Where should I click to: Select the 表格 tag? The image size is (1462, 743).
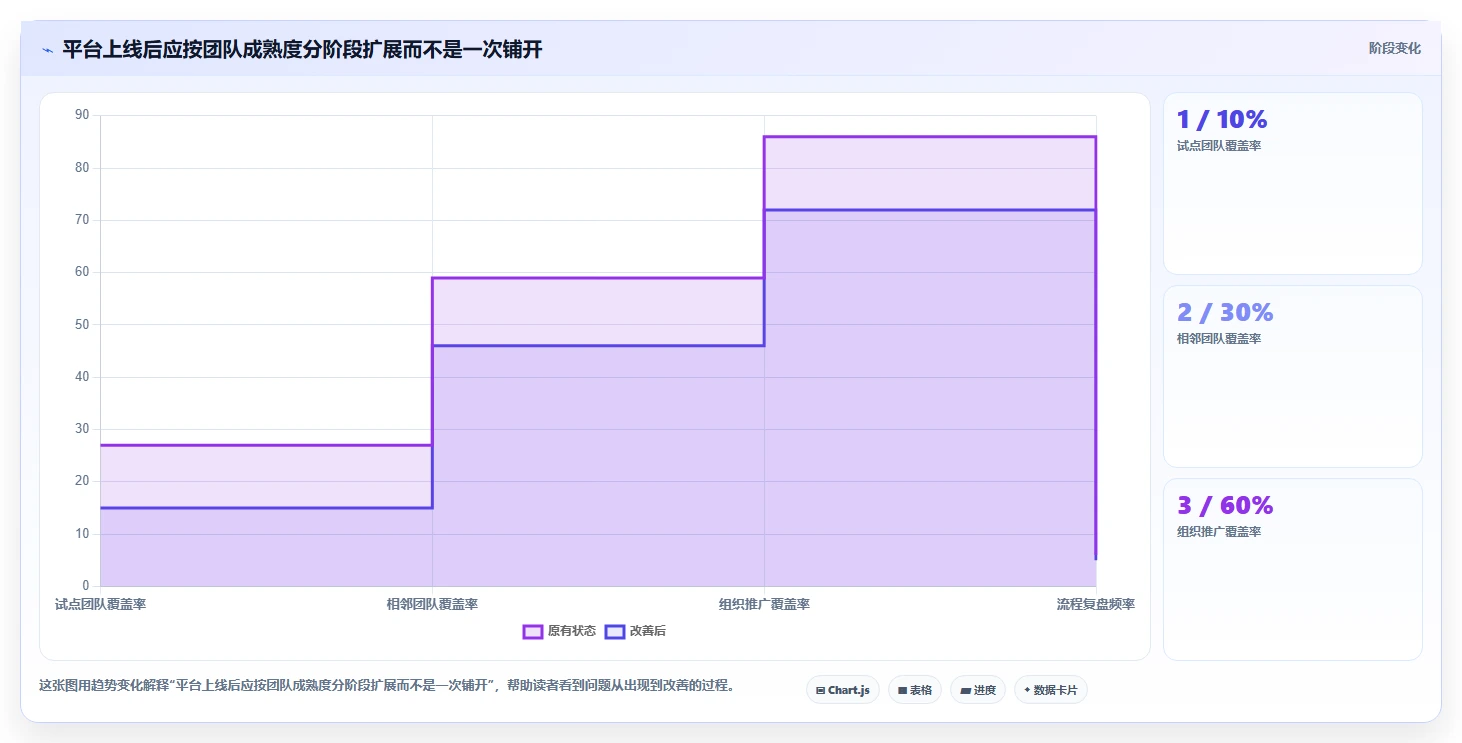click(x=915, y=690)
